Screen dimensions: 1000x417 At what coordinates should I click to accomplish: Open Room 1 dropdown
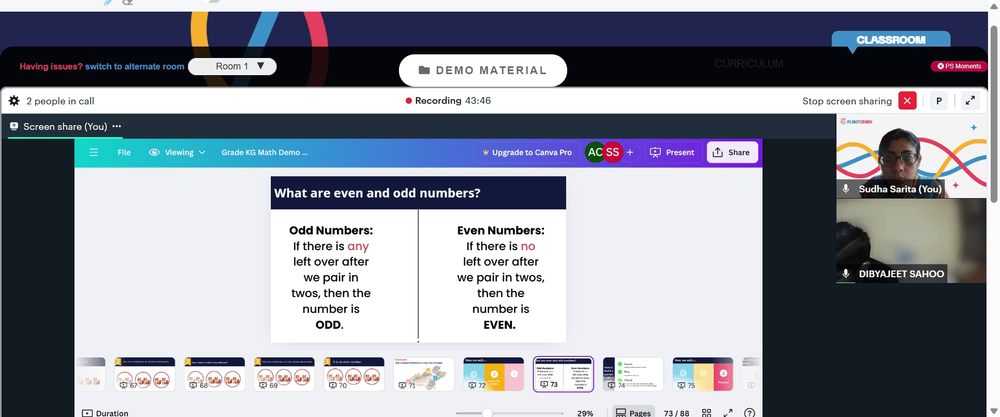(x=232, y=66)
